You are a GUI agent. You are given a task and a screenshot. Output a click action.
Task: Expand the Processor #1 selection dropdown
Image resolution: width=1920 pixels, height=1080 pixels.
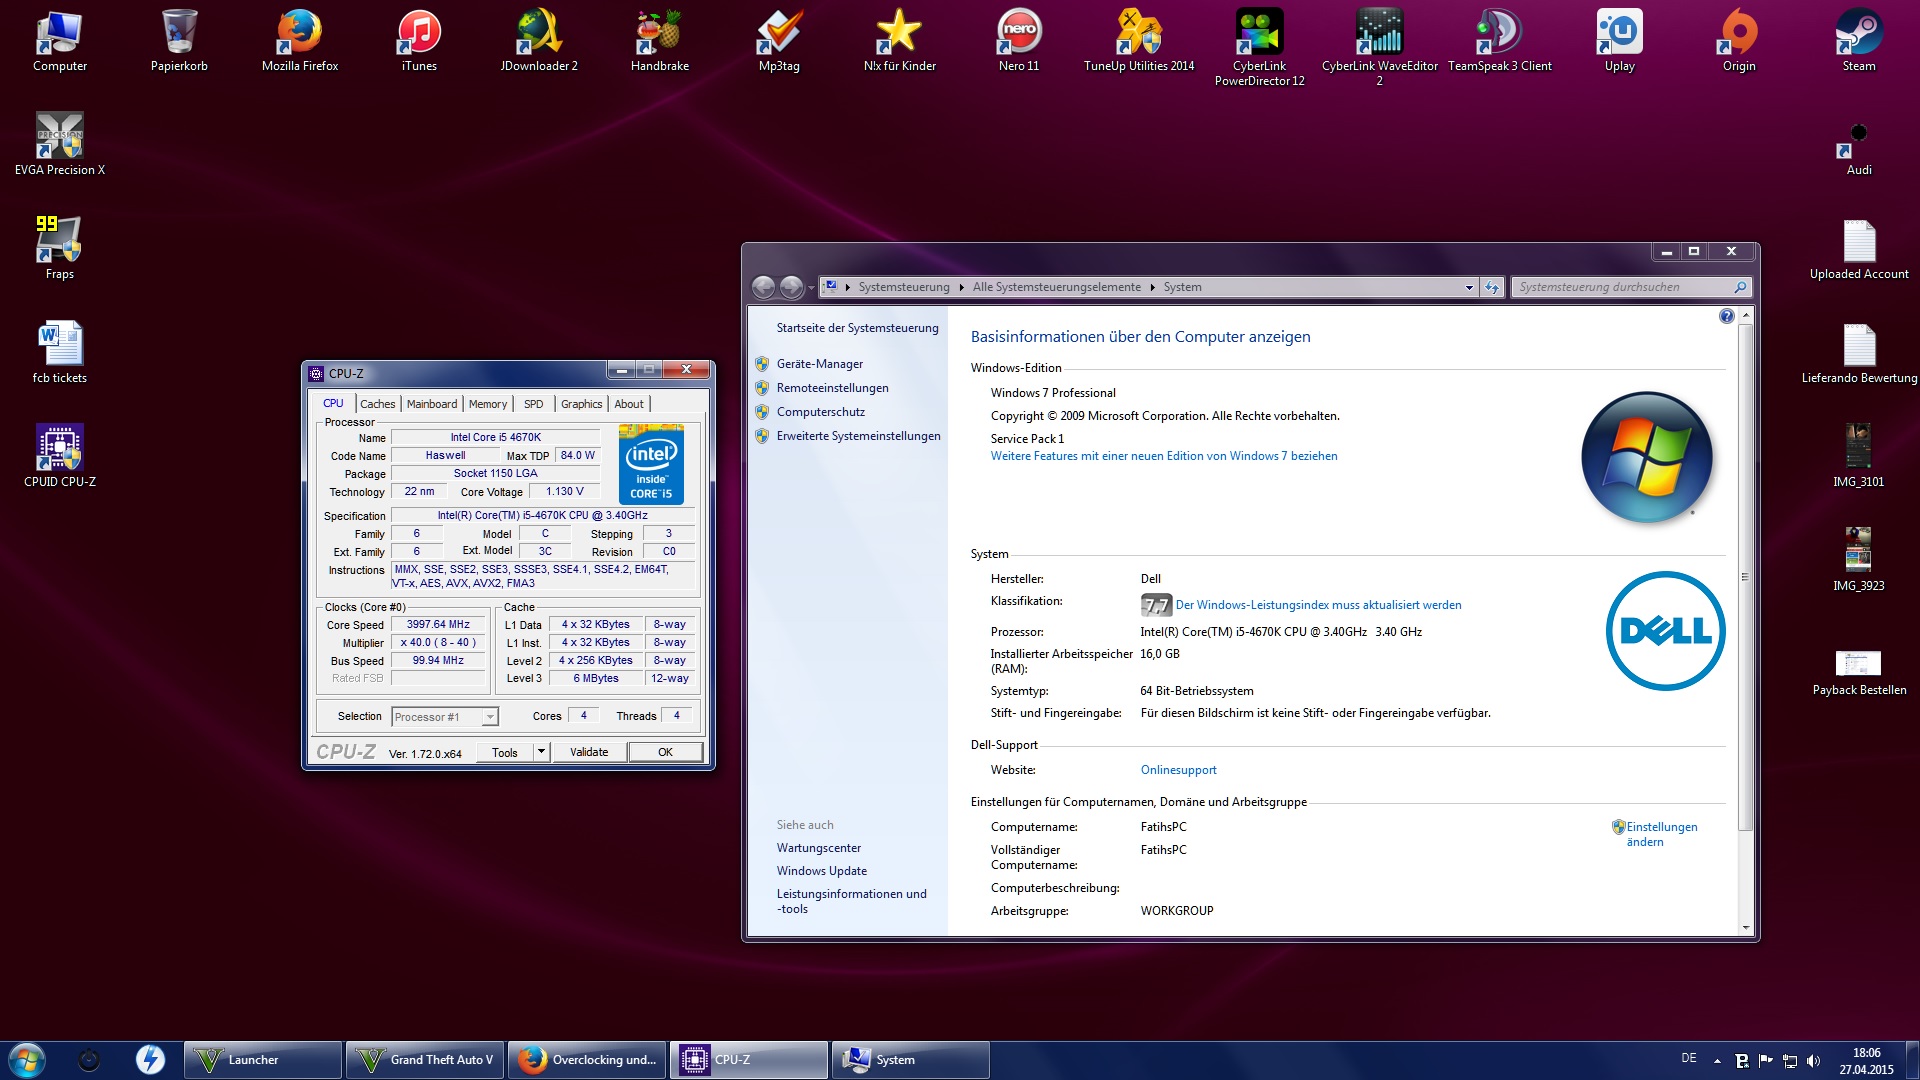pyautogui.click(x=489, y=717)
